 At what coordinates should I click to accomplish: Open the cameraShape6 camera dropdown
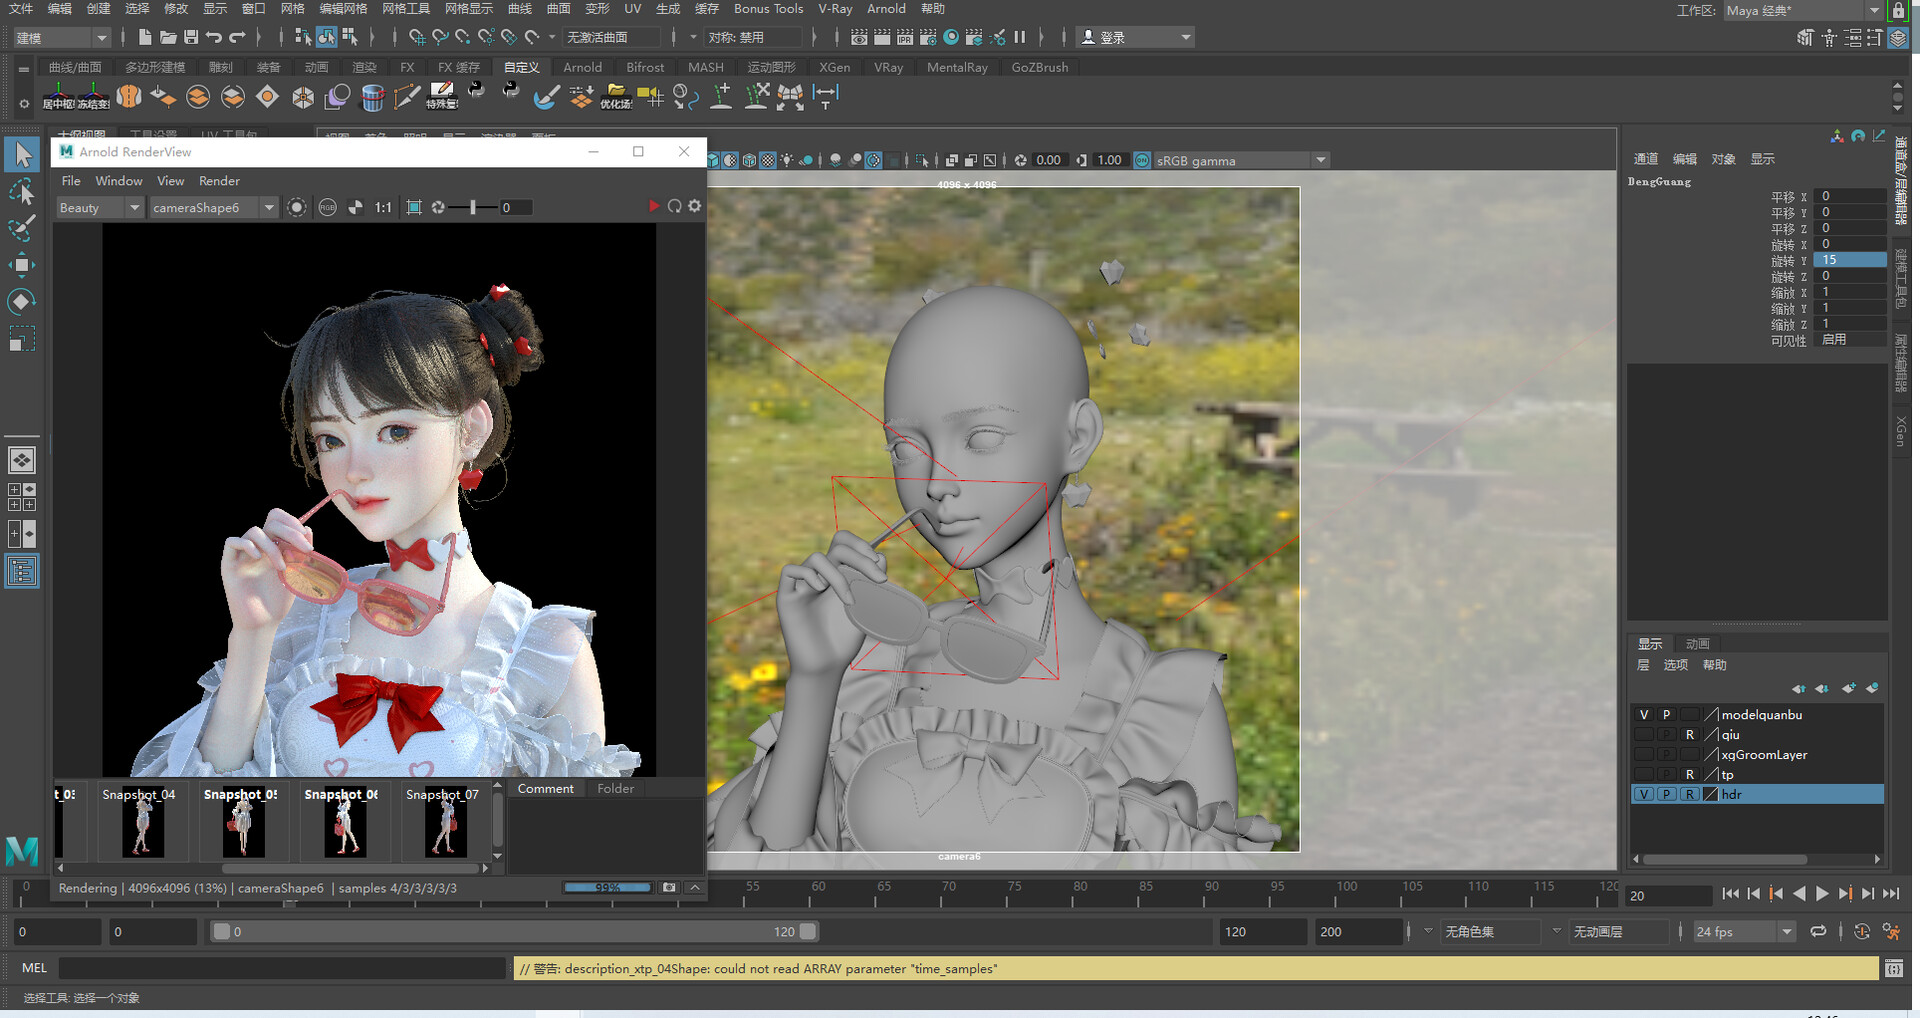tap(213, 207)
